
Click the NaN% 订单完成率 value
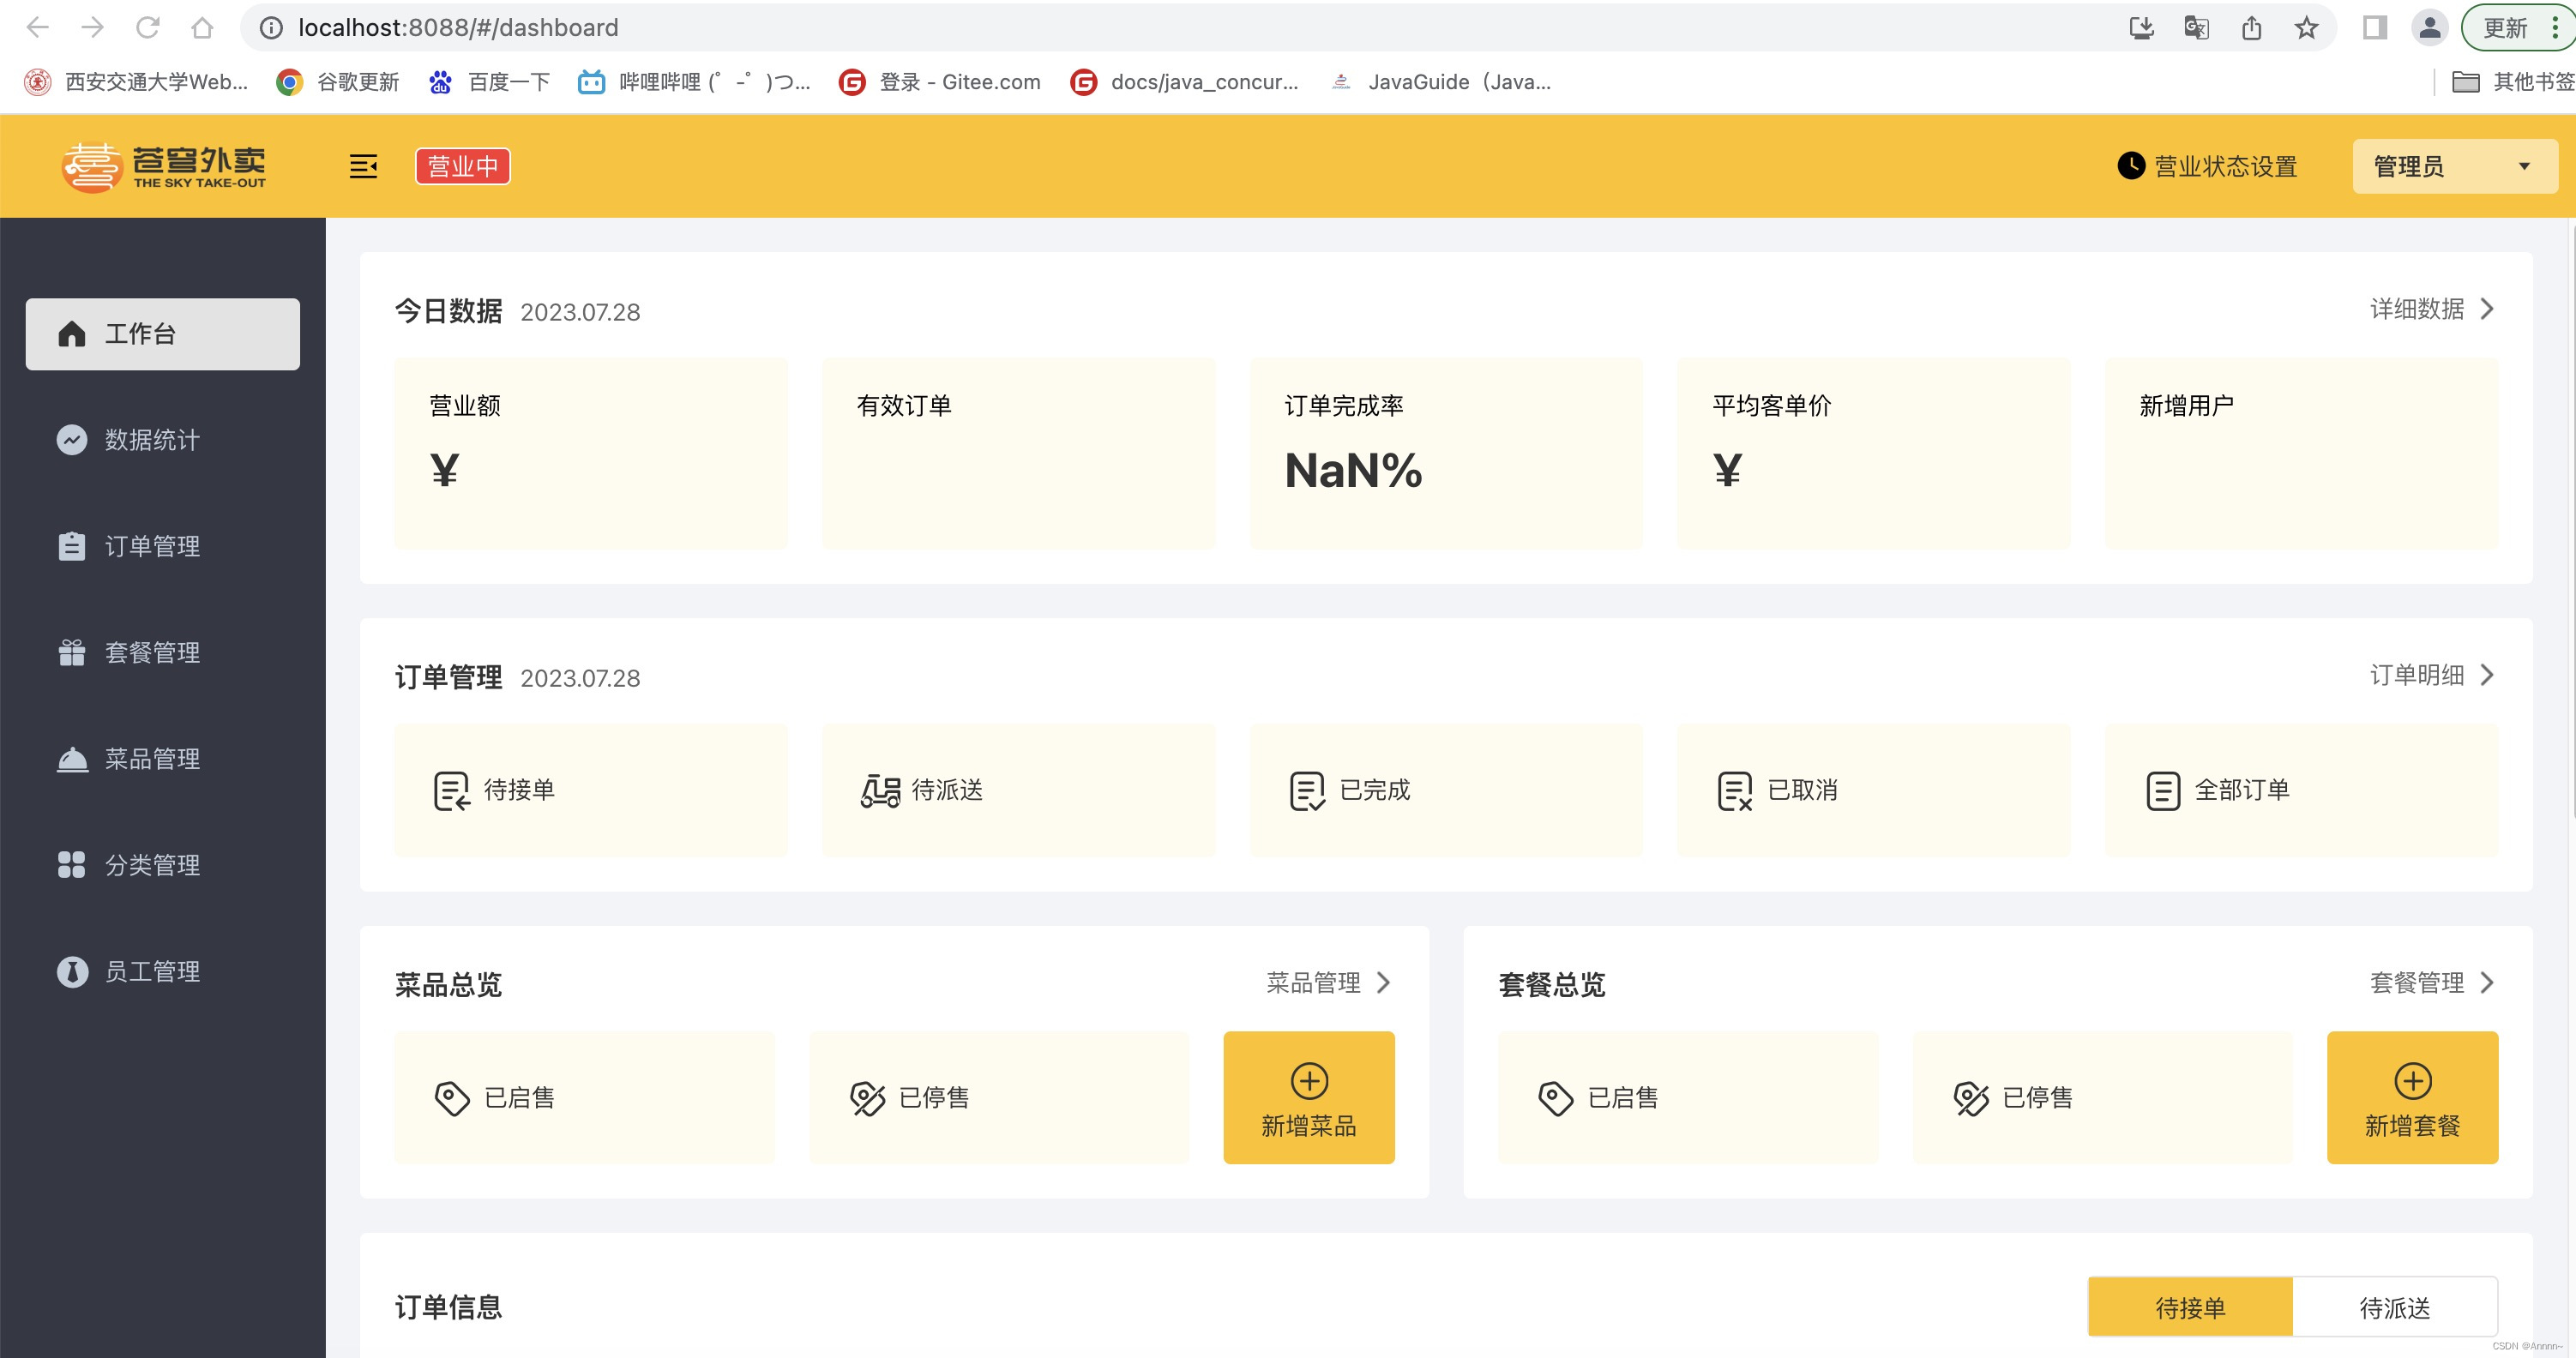tap(1353, 470)
